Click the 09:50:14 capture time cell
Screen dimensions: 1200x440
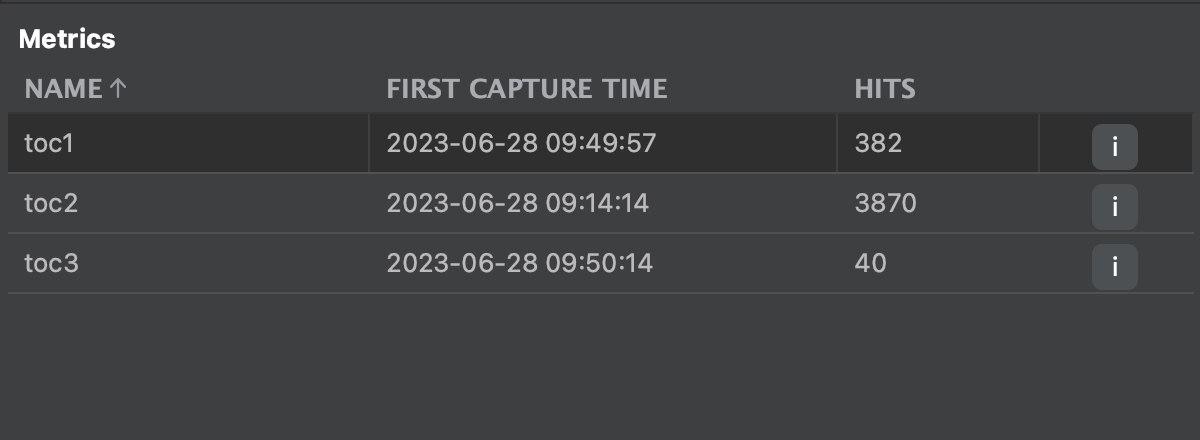coord(519,264)
